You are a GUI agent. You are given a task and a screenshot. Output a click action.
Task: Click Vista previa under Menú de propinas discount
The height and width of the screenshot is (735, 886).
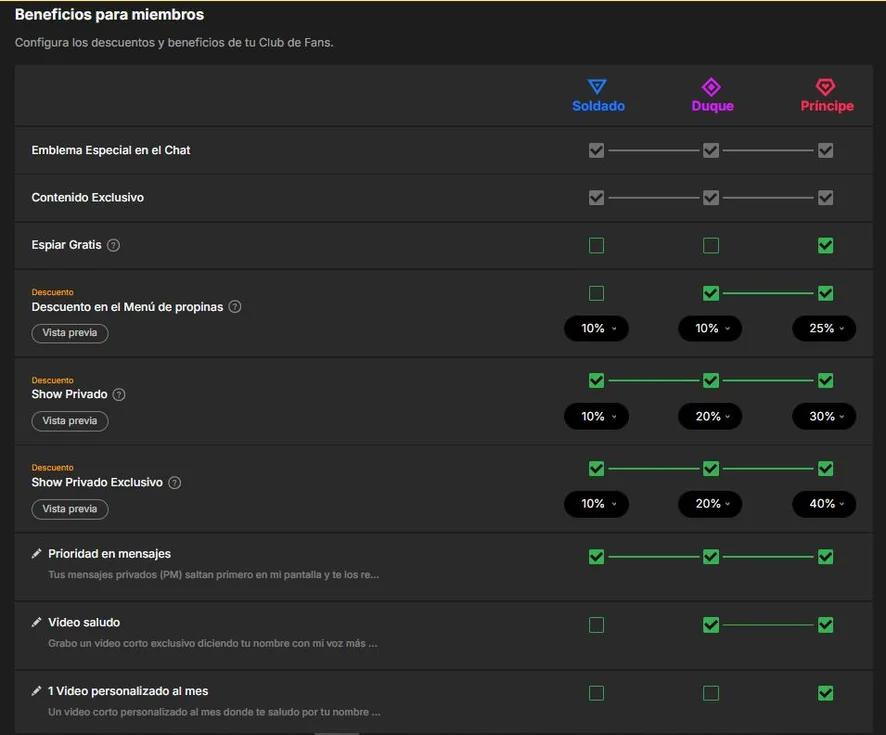(70, 333)
